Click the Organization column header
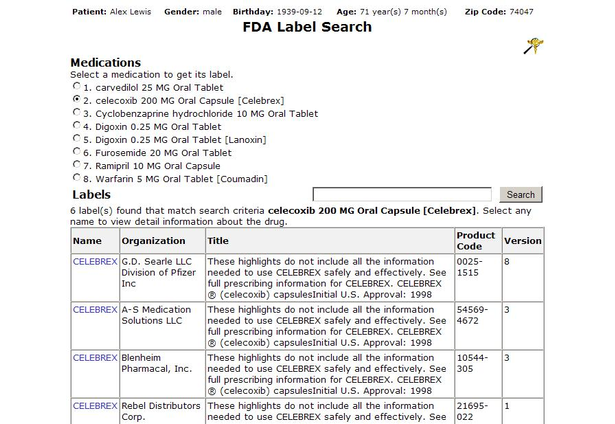This screenshot has height=424, width=615. [x=162, y=241]
